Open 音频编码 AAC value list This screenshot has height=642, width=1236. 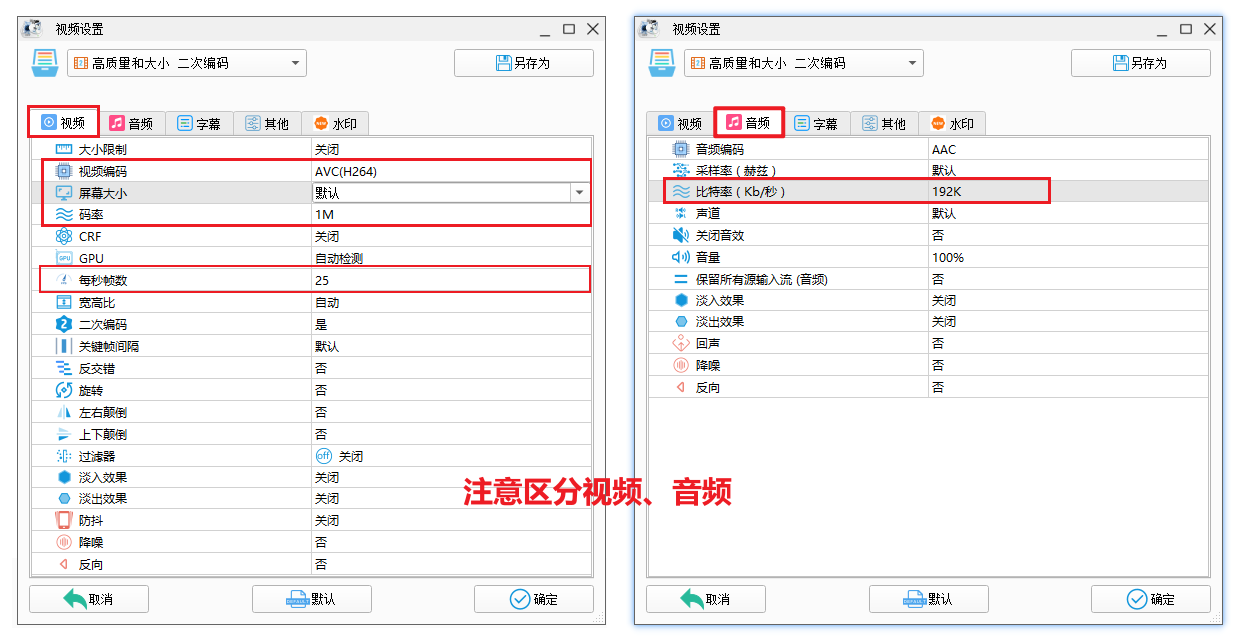pyautogui.click(x=1068, y=149)
